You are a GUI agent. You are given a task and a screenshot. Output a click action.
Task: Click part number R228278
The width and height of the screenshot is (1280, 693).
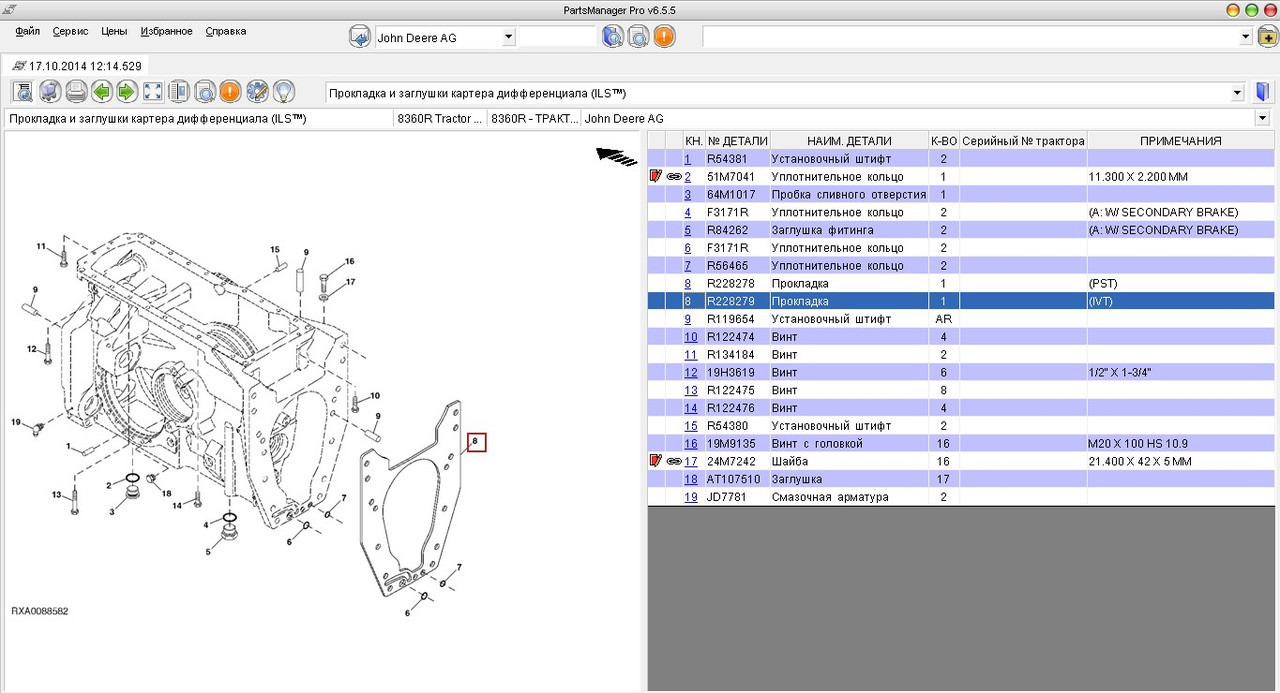coord(730,283)
